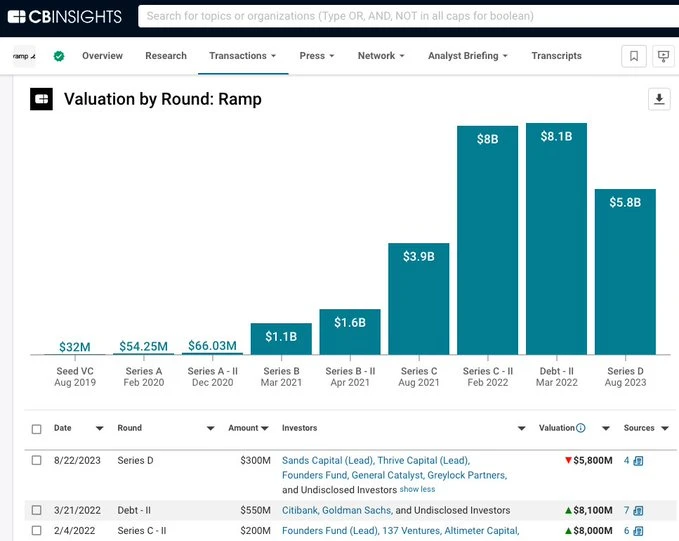Viewport: 679px width, 541px height.
Task: Open General Catalyst investor link
Action: 388,475
